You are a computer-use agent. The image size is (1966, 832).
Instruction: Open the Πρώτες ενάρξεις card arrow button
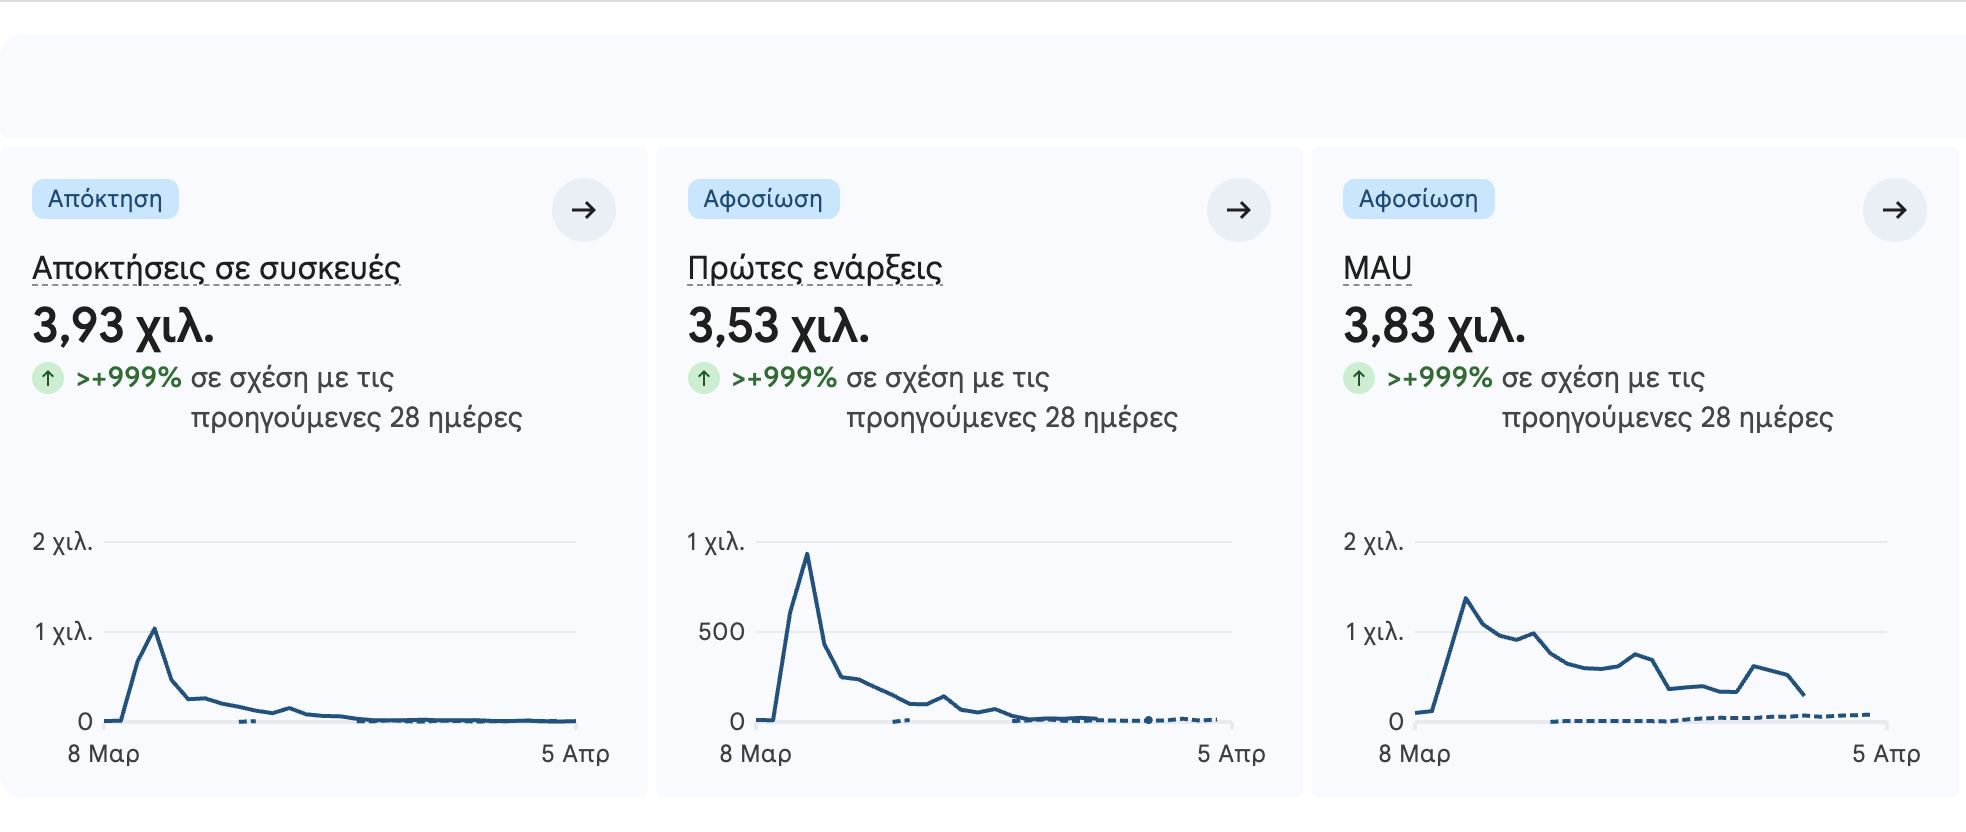tap(1239, 210)
